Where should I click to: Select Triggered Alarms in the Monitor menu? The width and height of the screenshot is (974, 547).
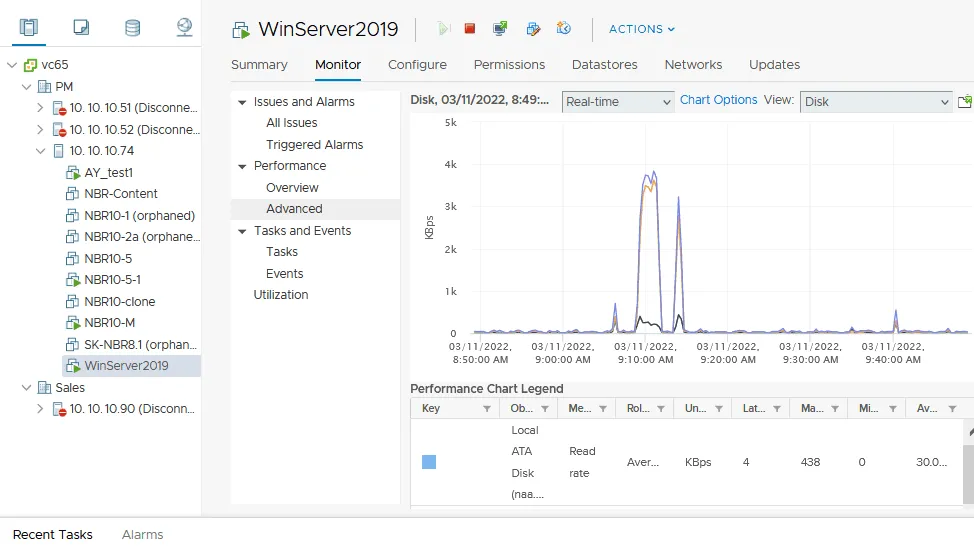(x=314, y=145)
